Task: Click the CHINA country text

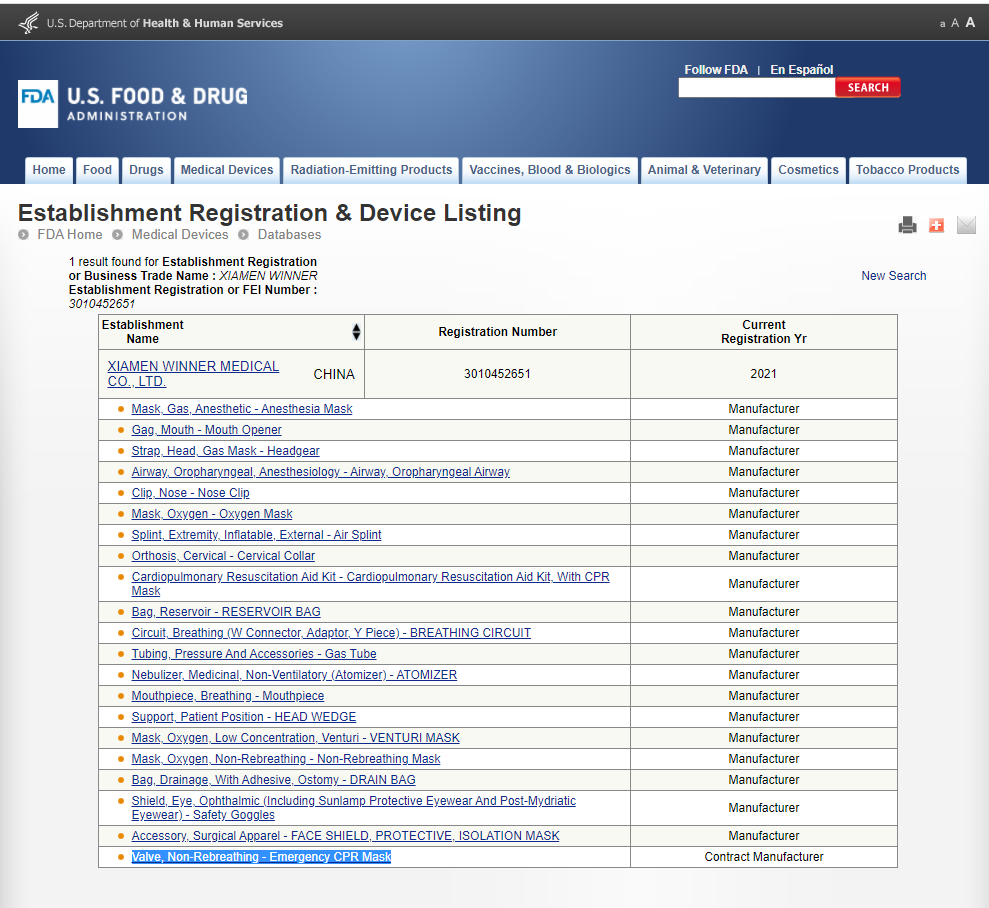Action: (334, 375)
